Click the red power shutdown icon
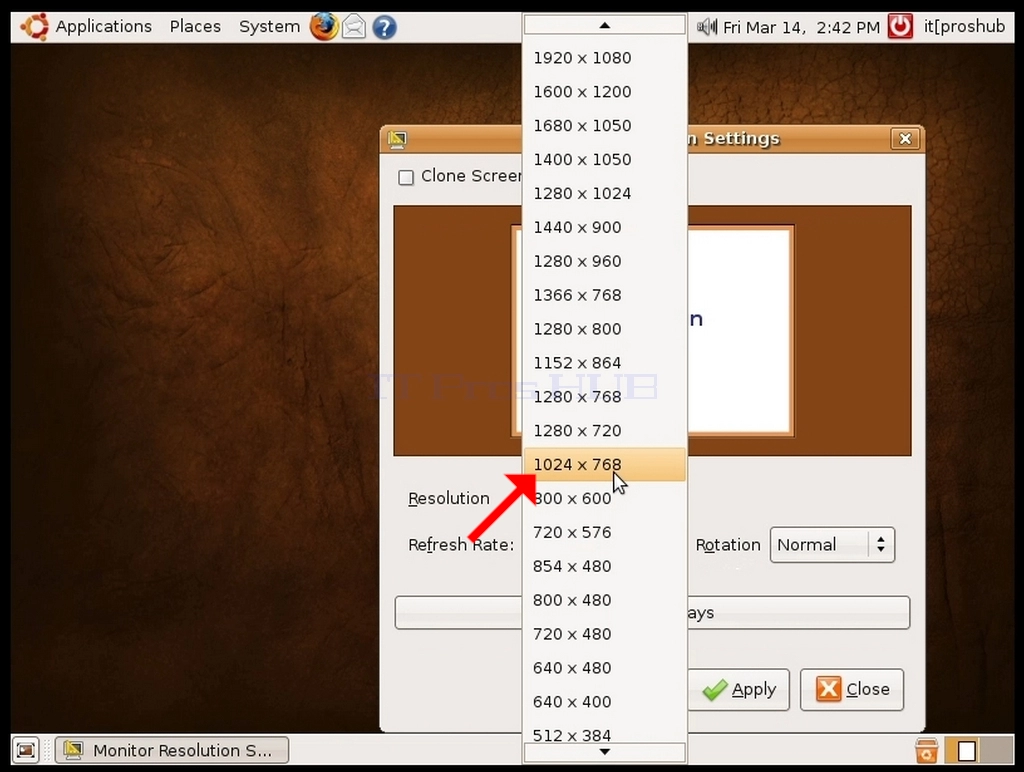1024x772 pixels. click(900, 26)
